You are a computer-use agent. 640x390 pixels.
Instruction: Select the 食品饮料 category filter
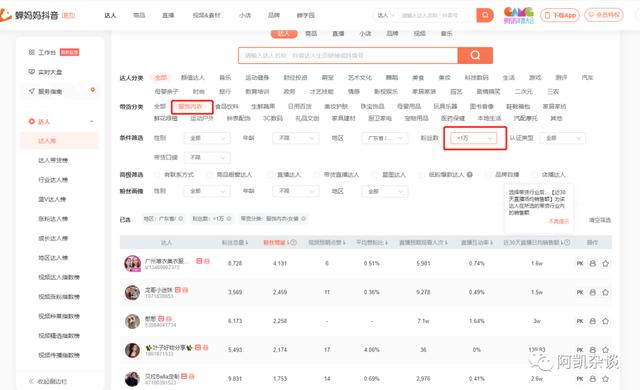click(x=227, y=106)
